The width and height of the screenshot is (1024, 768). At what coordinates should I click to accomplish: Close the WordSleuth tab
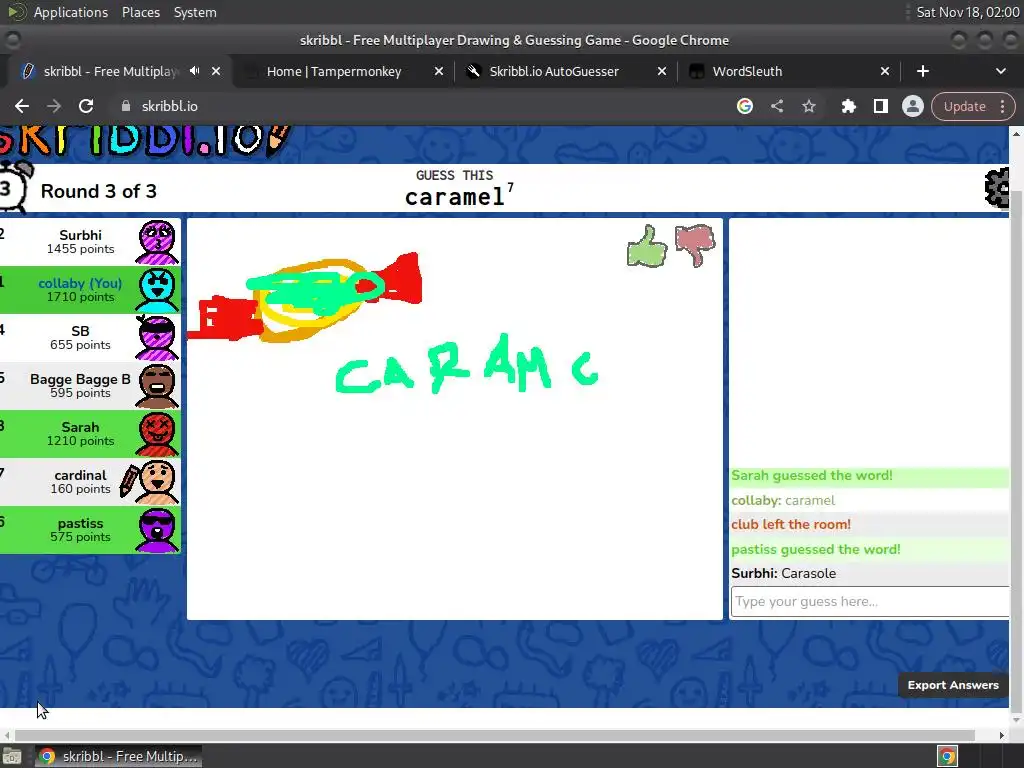(884, 71)
